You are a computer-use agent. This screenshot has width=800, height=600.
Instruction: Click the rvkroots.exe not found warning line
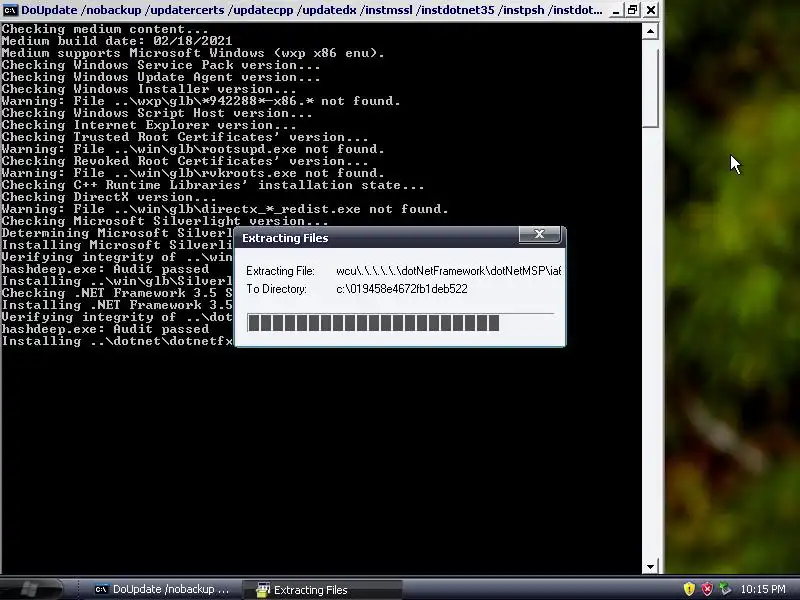pos(193,173)
